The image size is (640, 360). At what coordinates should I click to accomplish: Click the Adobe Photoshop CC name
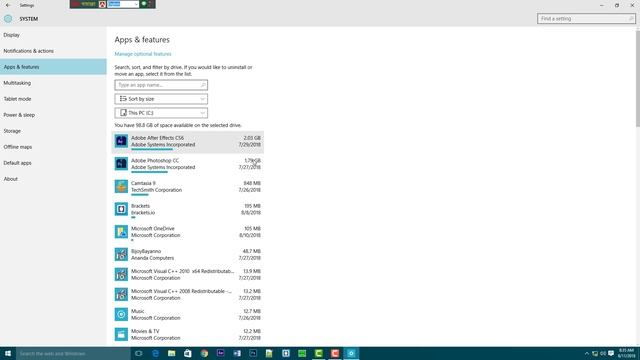(155, 160)
